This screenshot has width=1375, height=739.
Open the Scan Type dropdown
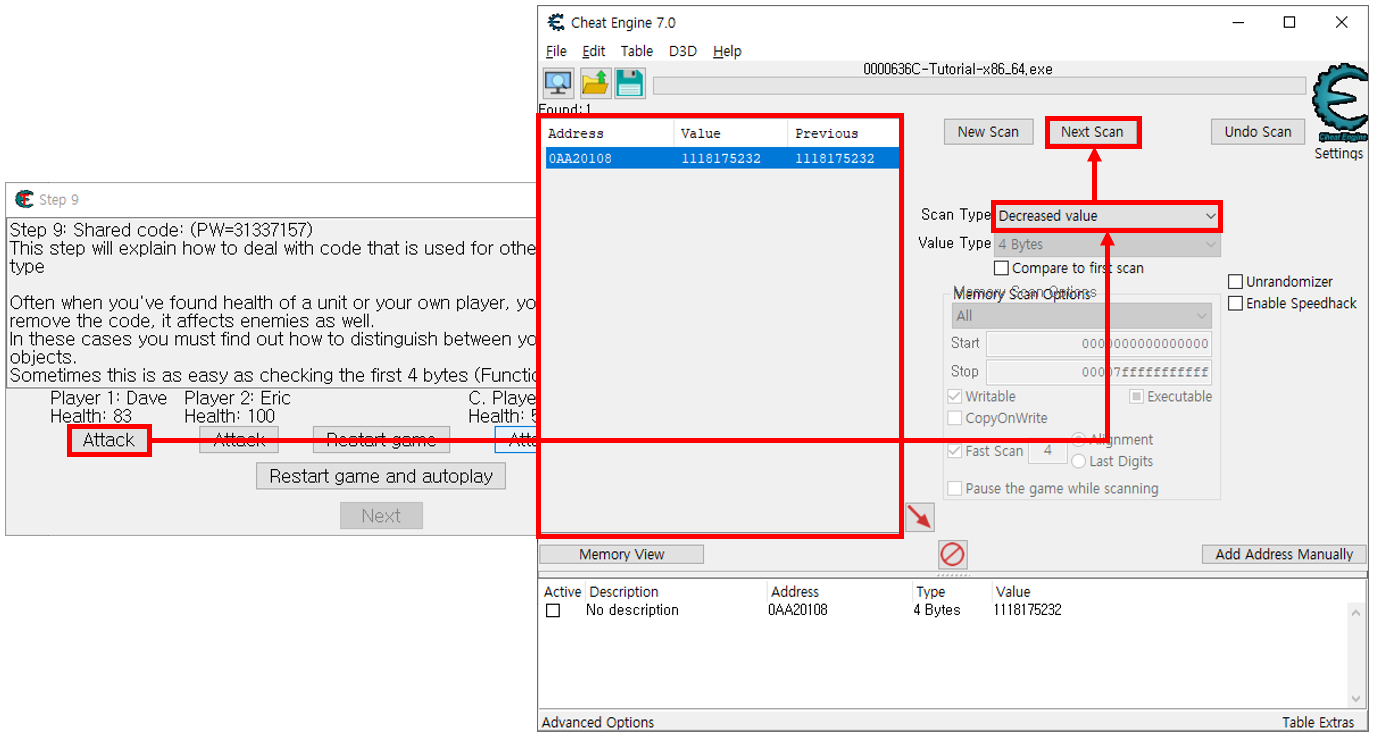tap(1107, 216)
